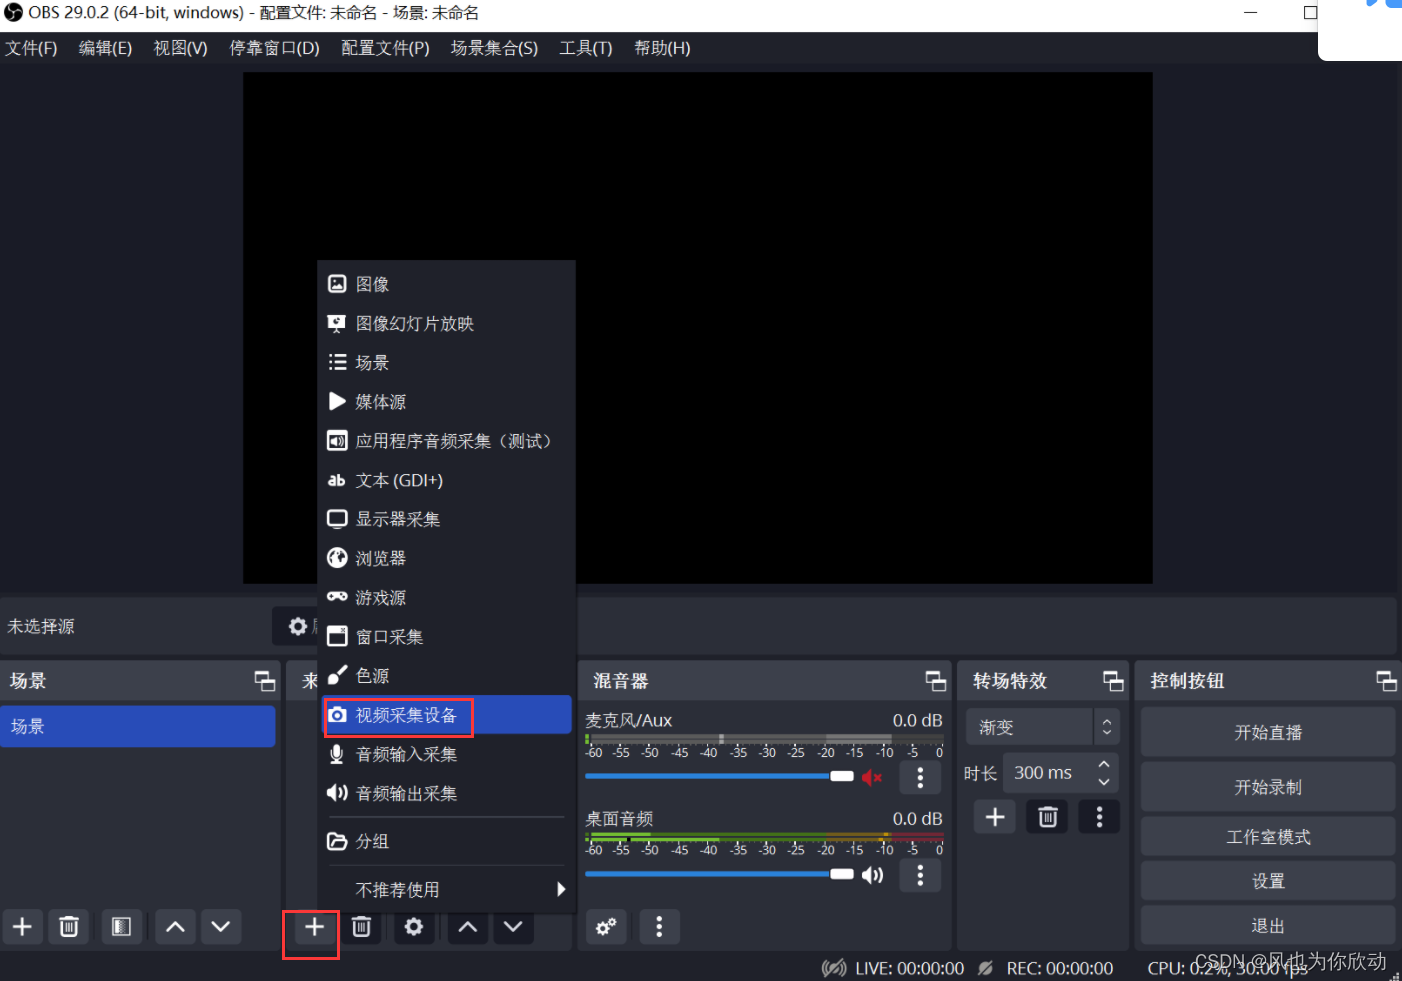Delete transition with the trash icon
Screen dimensions: 1402x981
(1048, 817)
